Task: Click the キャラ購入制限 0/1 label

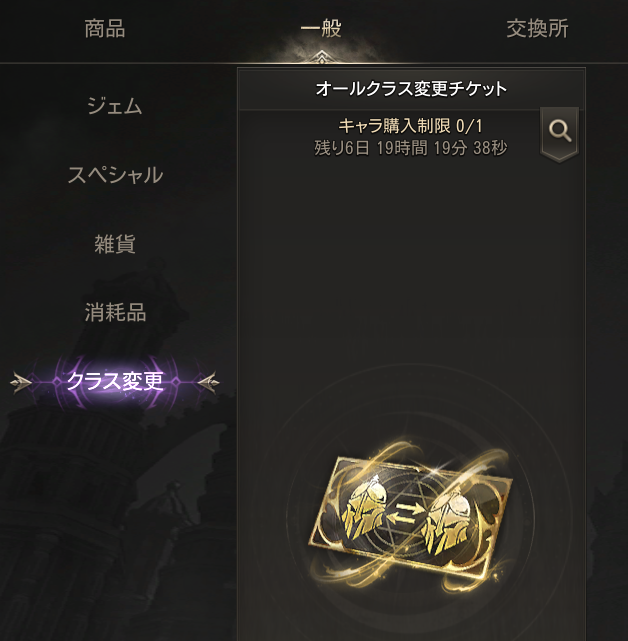Action: 410,126
